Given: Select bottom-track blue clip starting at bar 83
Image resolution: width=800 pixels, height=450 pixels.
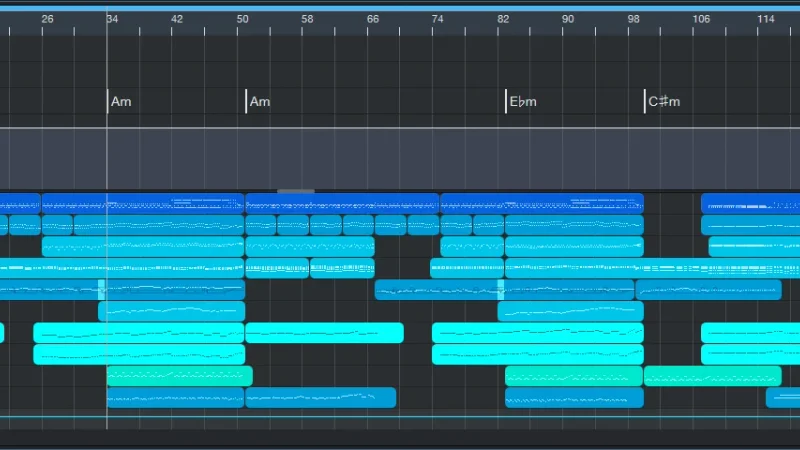Looking at the screenshot, I should [x=574, y=397].
